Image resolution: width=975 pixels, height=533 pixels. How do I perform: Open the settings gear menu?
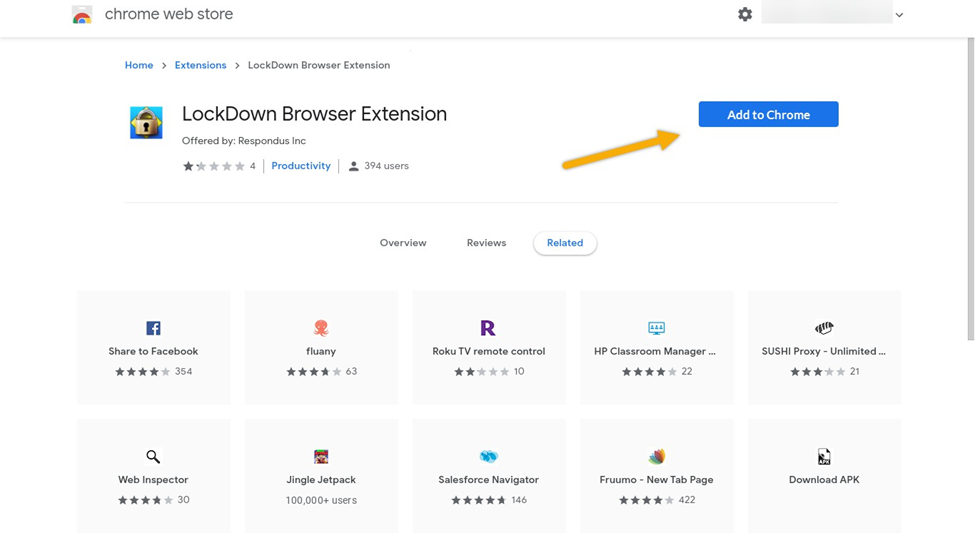point(745,14)
